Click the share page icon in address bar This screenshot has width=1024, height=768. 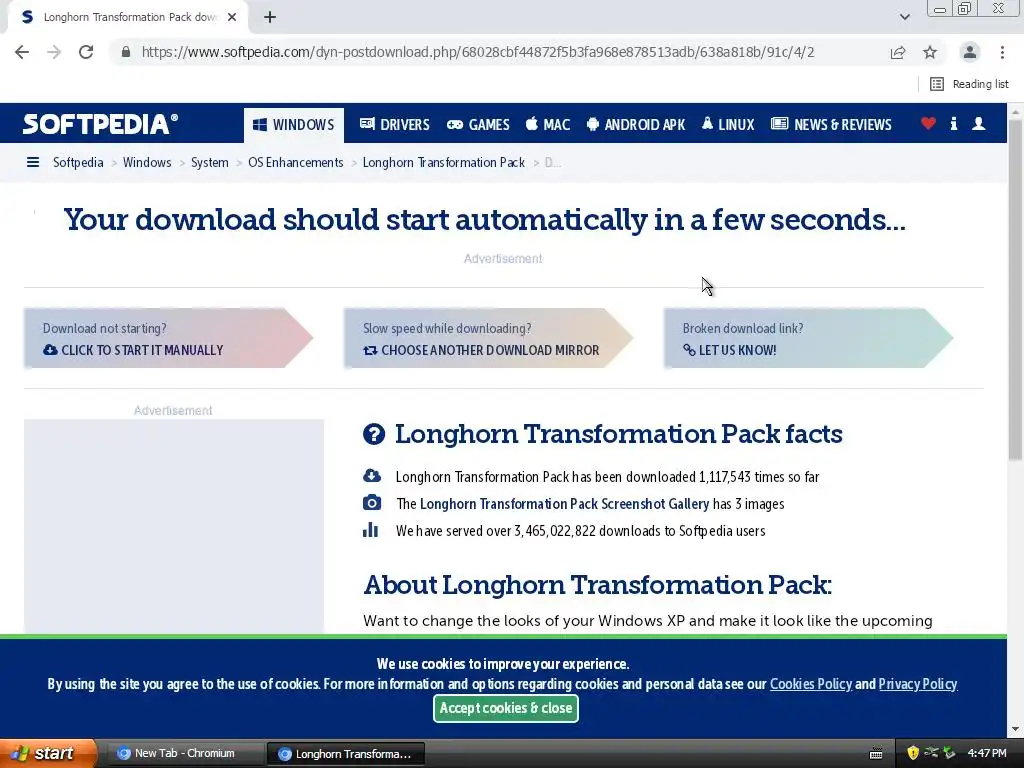point(898,52)
